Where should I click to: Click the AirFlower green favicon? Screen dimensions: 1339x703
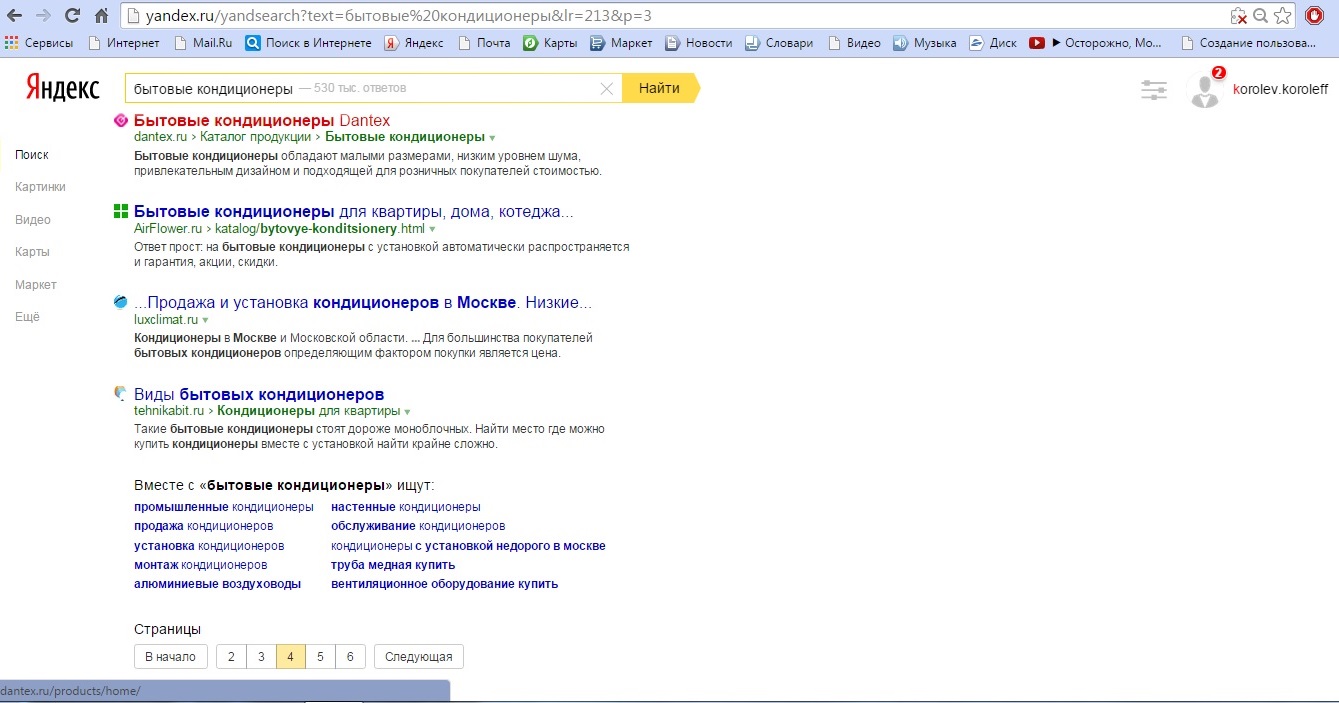pyautogui.click(x=121, y=211)
